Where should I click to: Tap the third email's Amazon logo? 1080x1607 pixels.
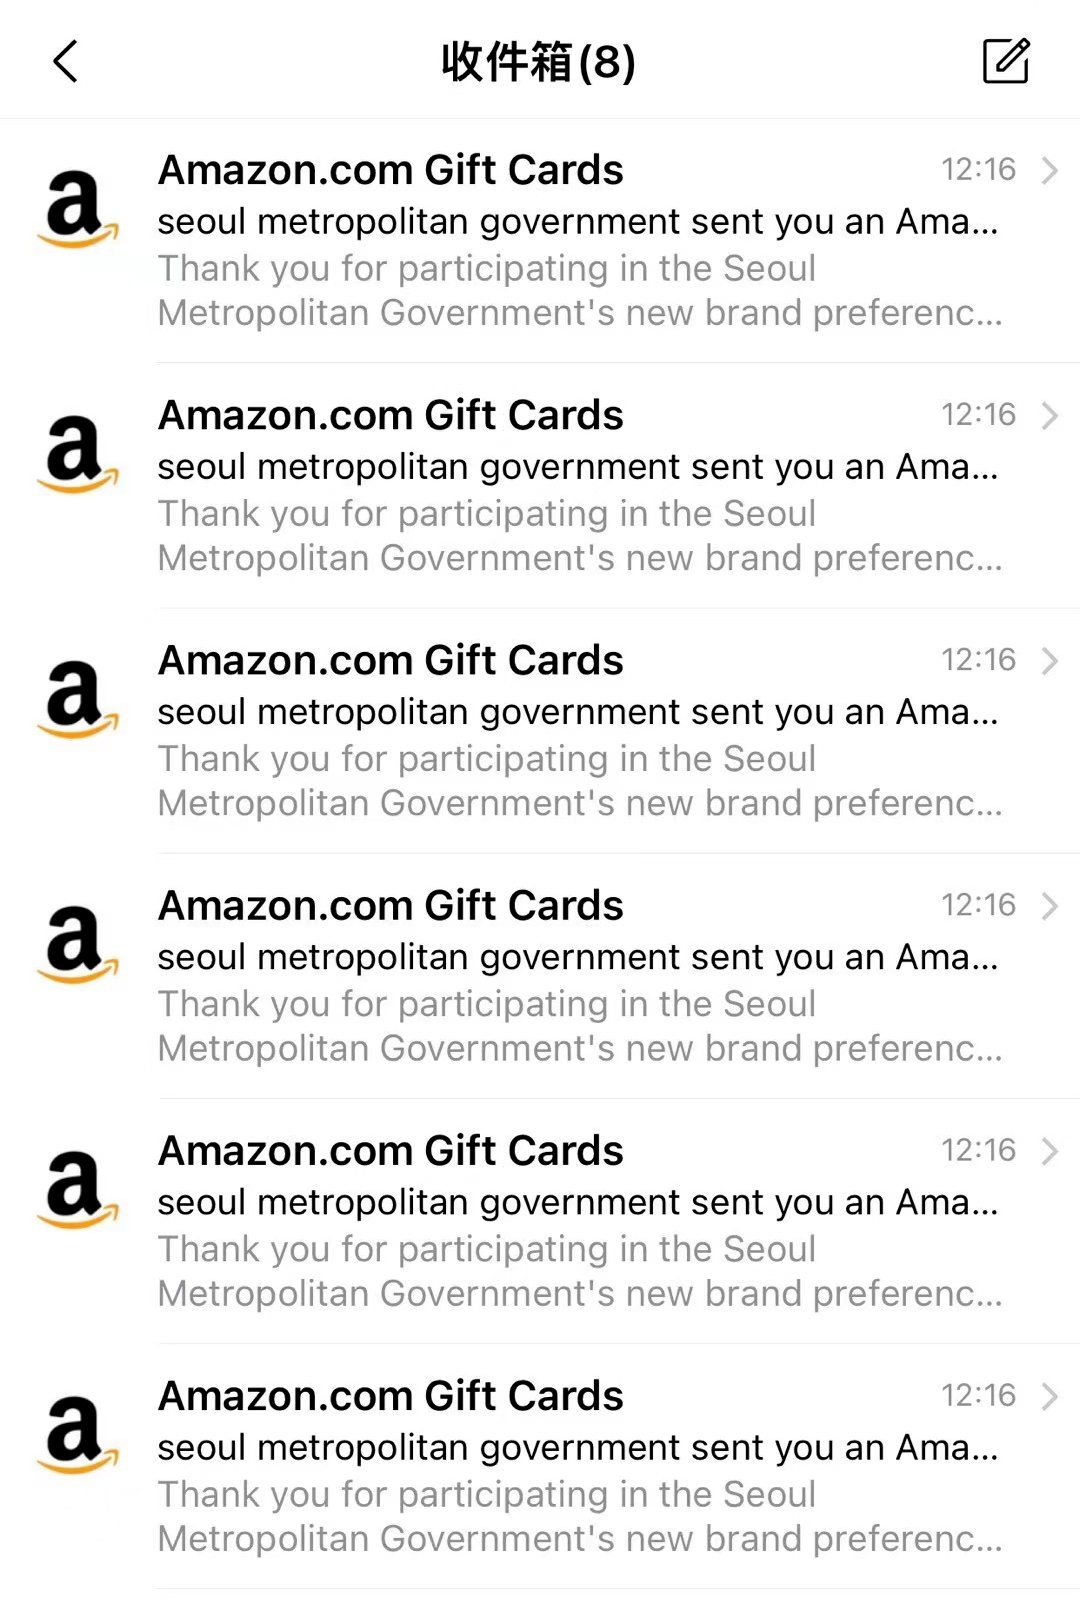tap(77, 698)
